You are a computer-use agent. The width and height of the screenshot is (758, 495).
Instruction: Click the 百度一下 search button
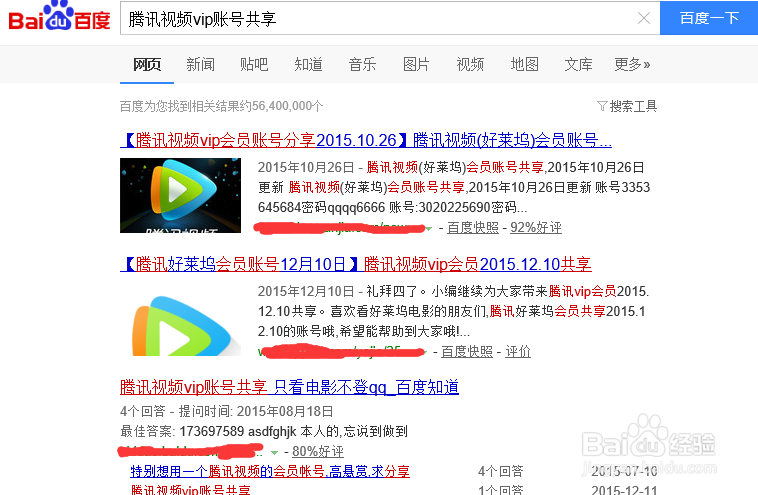(709, 18)
